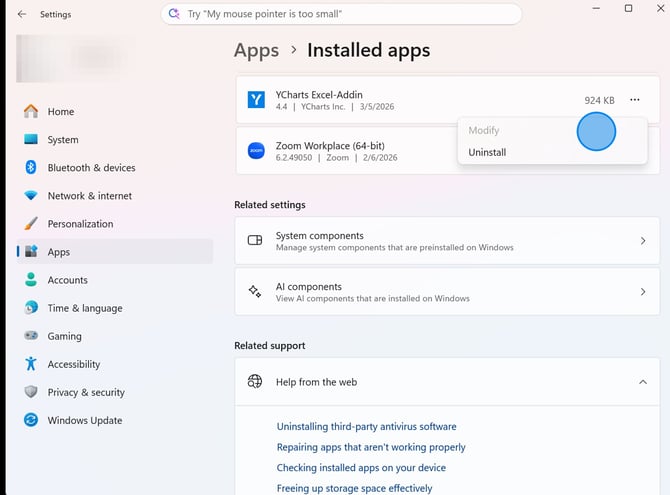Open System settings
Screen dimensions: 670x495
click(115, 140)
